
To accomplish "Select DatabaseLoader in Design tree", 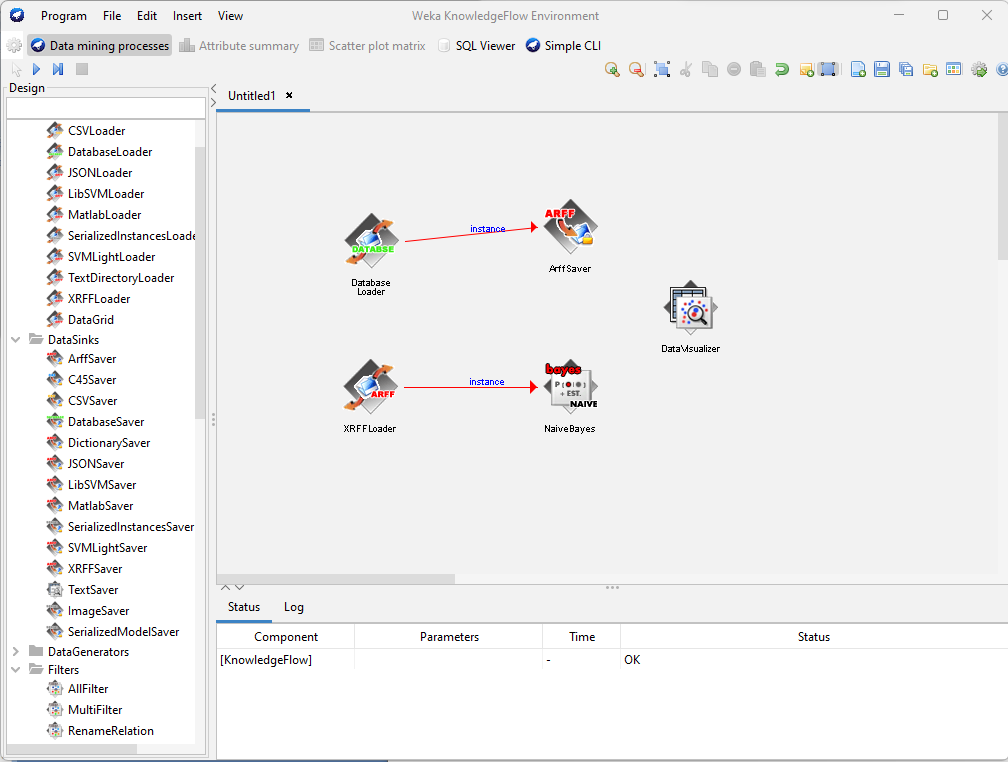I will point(110,152).
